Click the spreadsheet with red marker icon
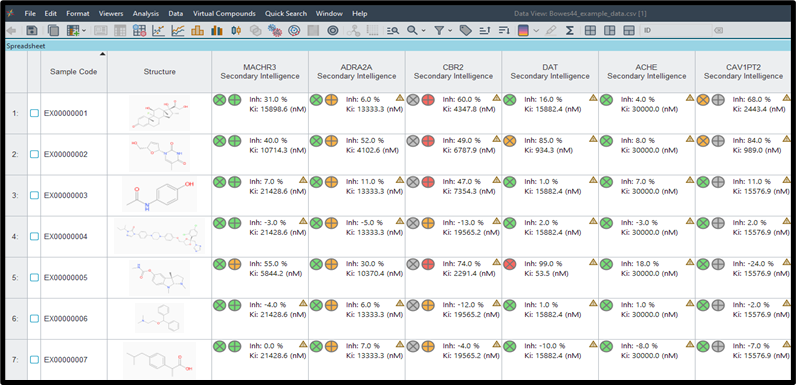 pos(140,30)
